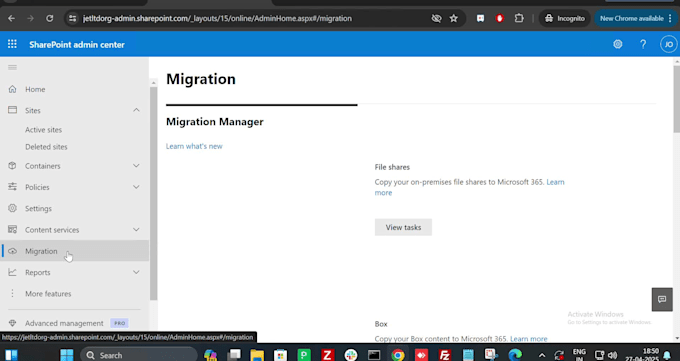
Task: Open the browser extensions puzzle icon
Action: click(x=519, y=18)
